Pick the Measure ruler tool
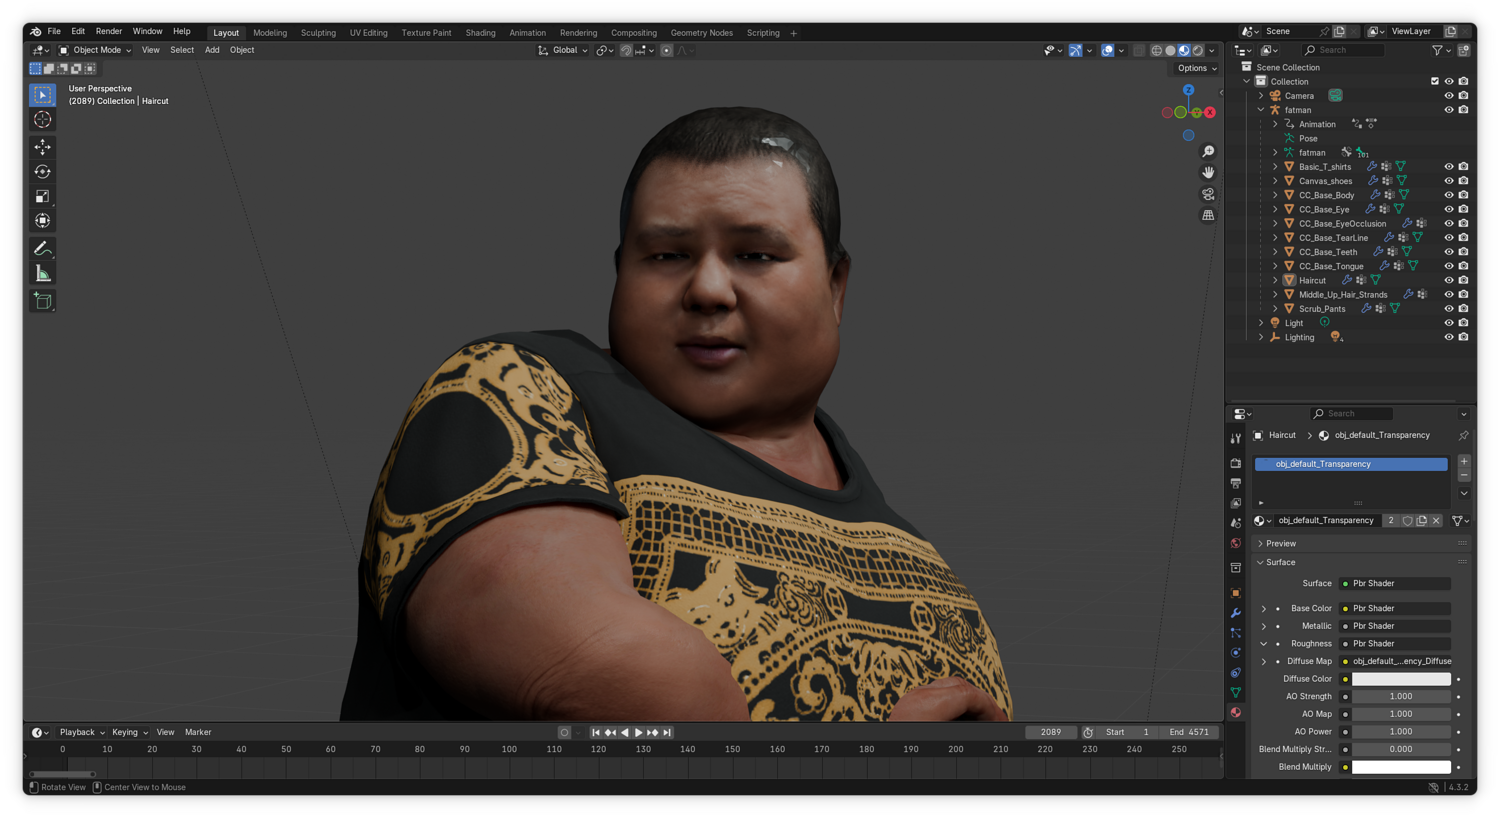The width and height of the screenshot is (1500, 818). click(x=42, y=274)
